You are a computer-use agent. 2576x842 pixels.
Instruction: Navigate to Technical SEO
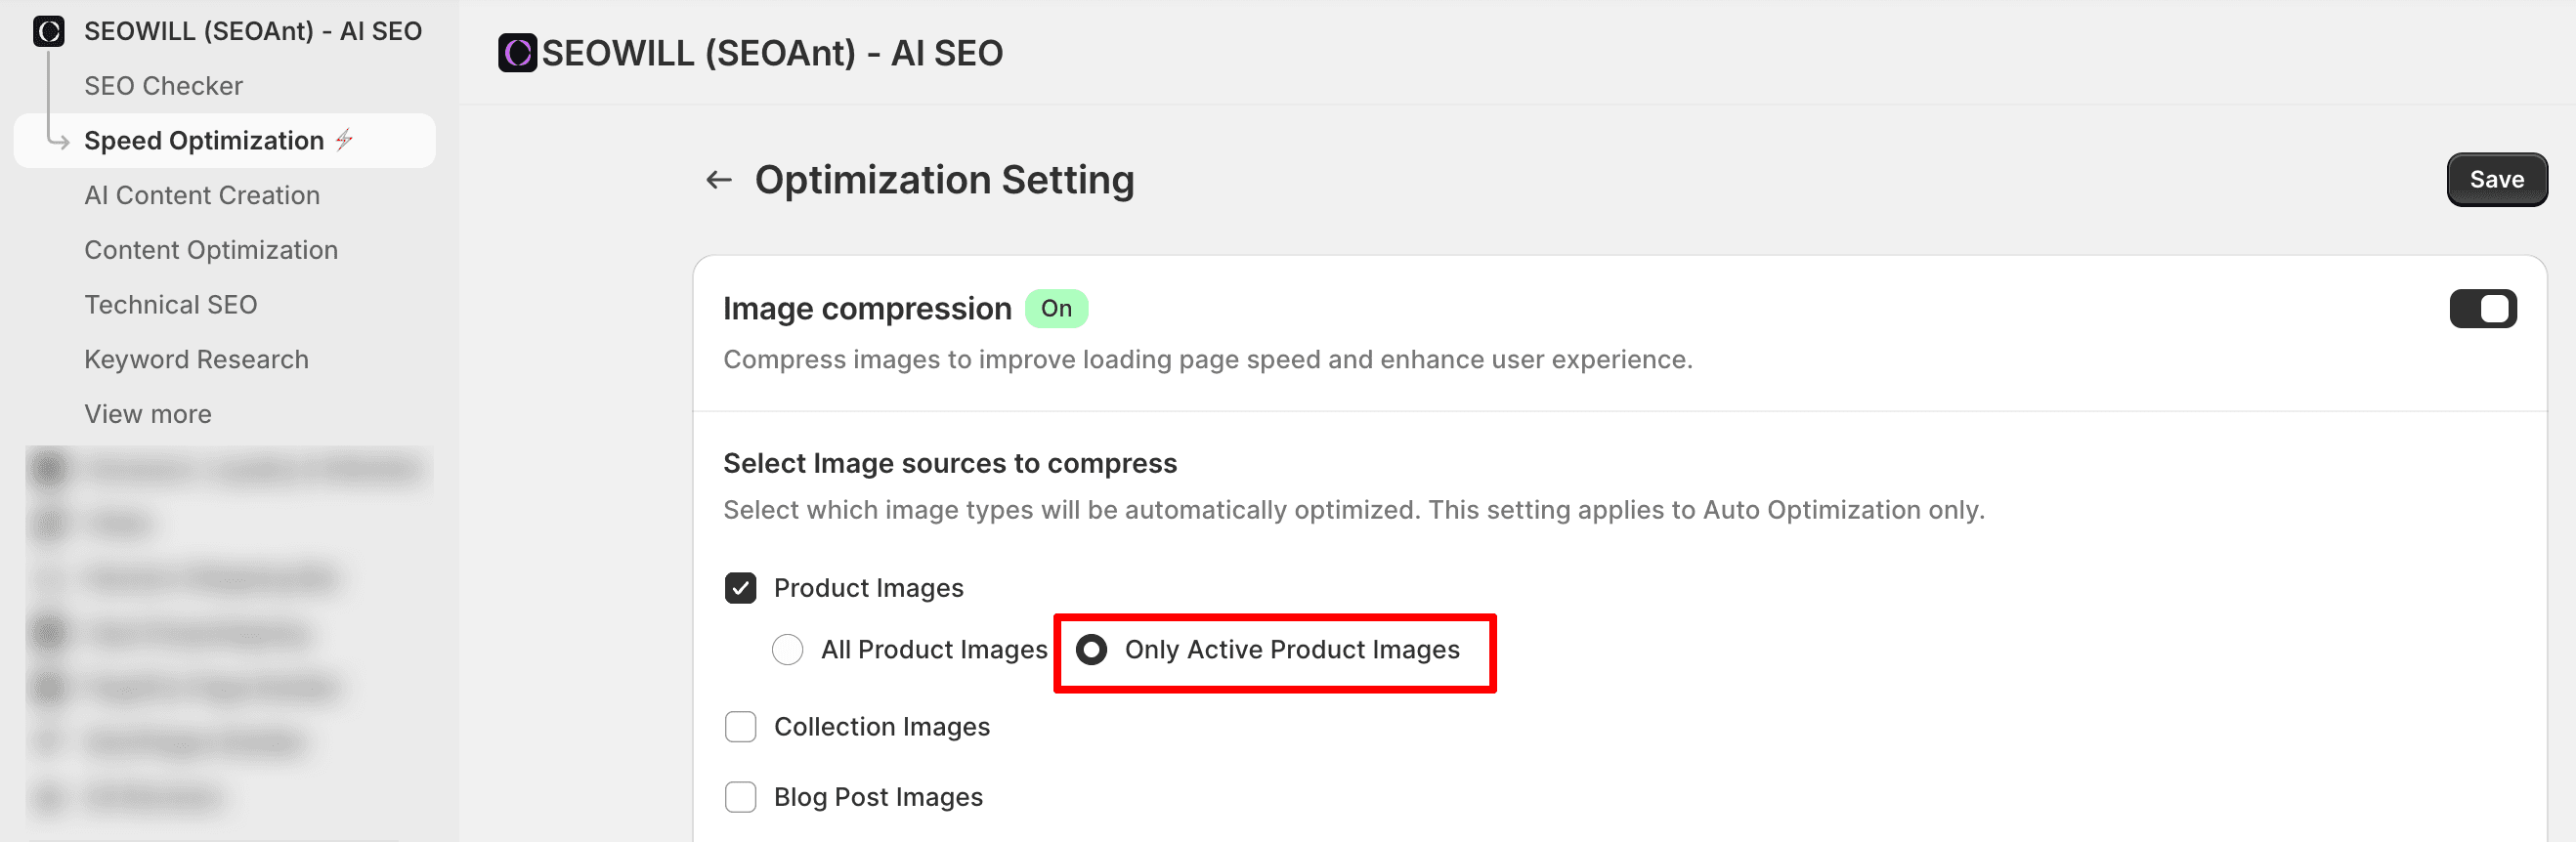(171, 305)
